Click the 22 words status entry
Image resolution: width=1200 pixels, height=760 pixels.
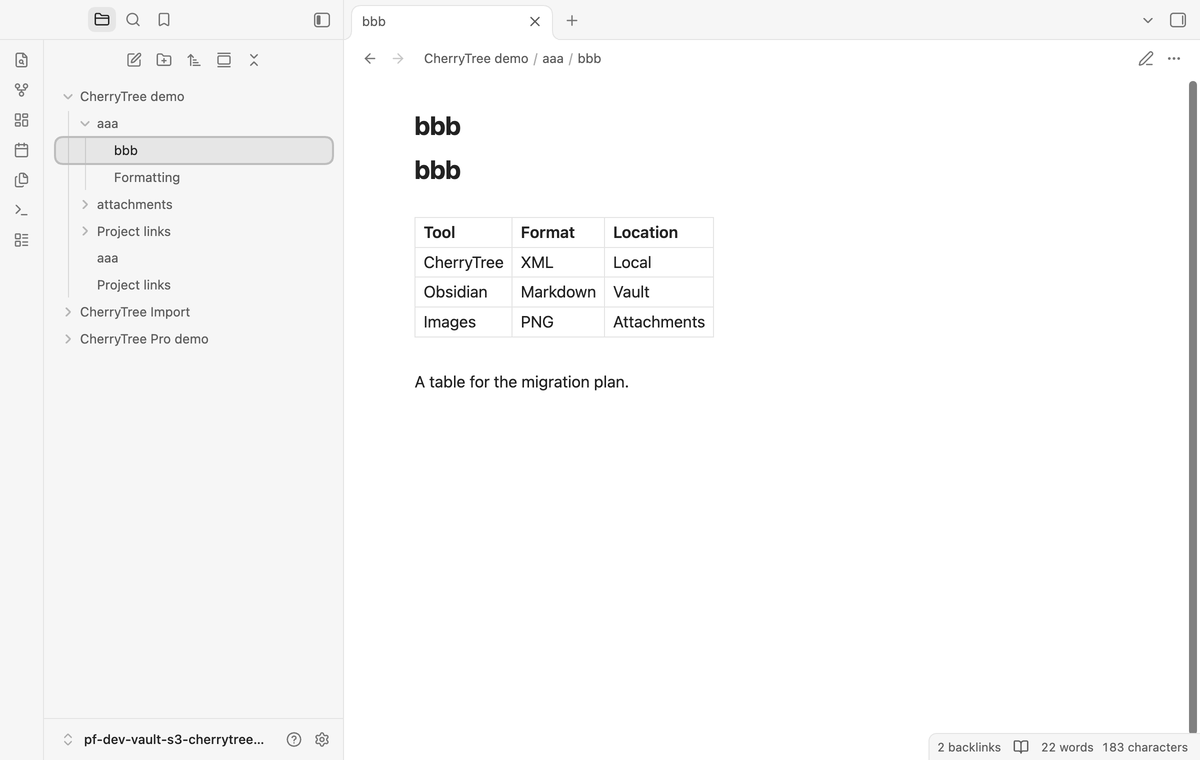click(1067, 747)
